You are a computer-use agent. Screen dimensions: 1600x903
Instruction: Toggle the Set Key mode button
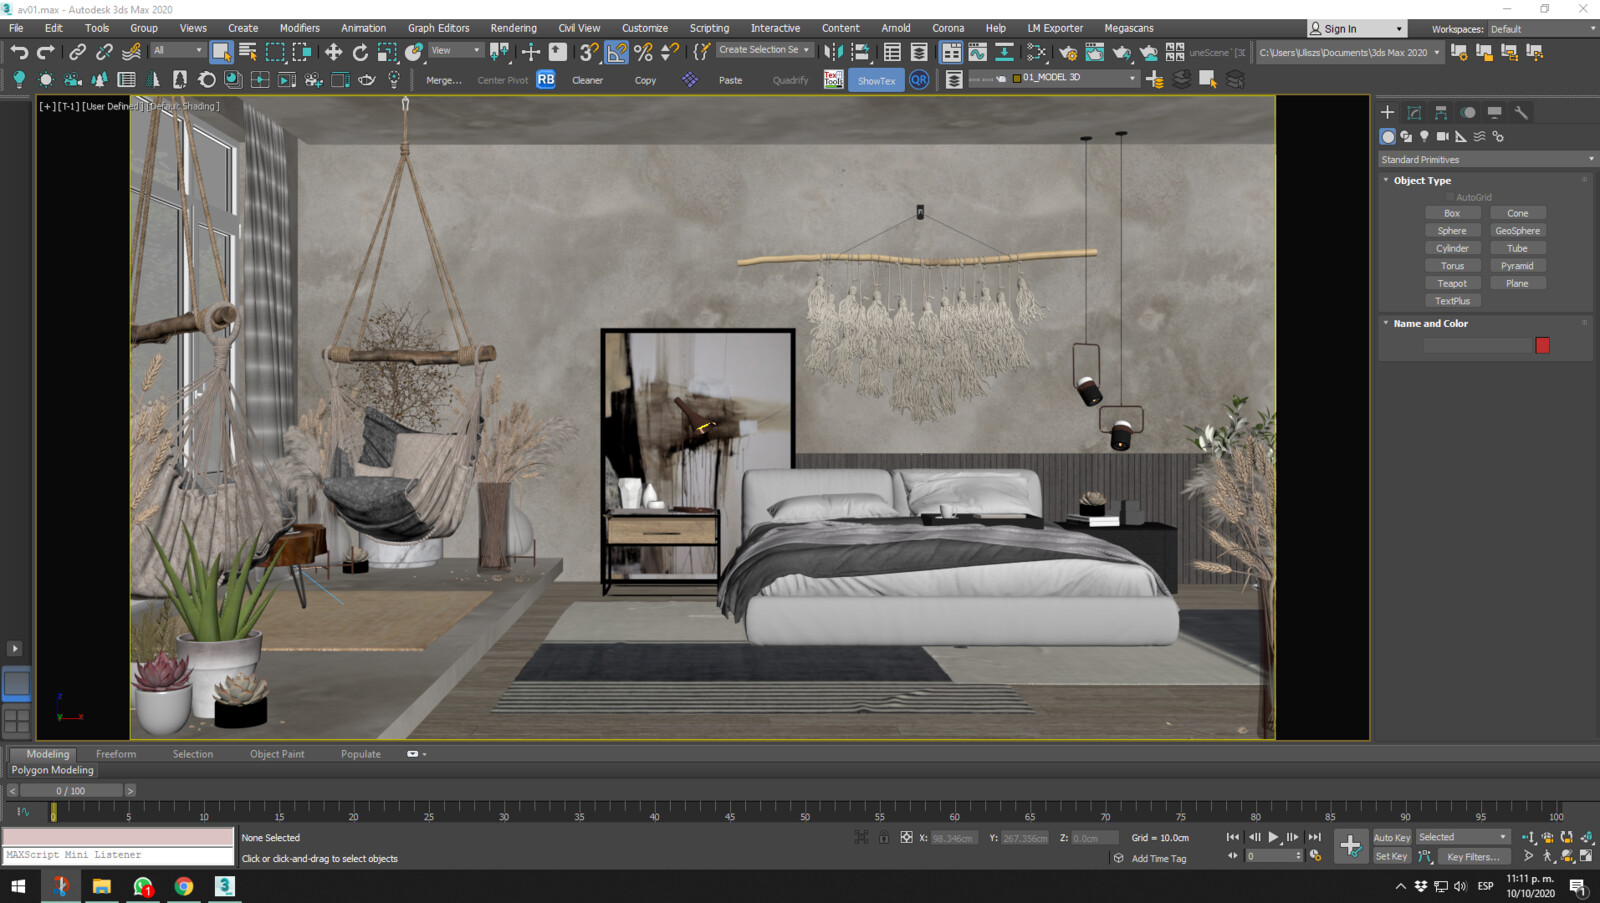click(x=1391, y=856)
